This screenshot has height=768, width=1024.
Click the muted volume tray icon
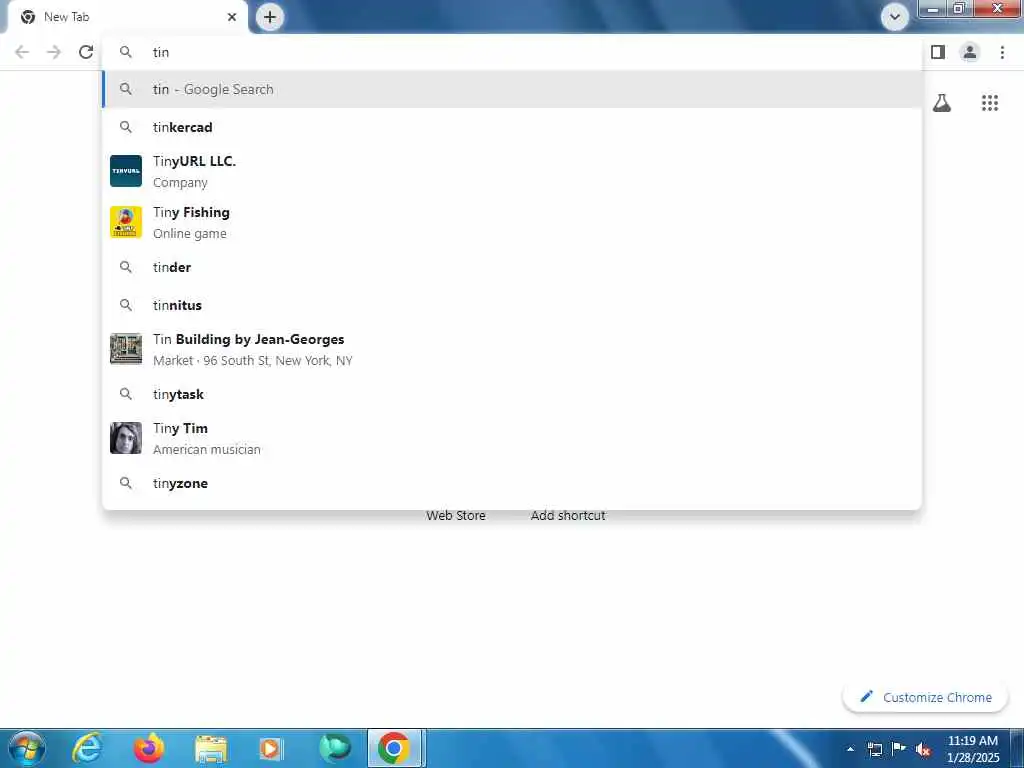click(x=923, y=749)
